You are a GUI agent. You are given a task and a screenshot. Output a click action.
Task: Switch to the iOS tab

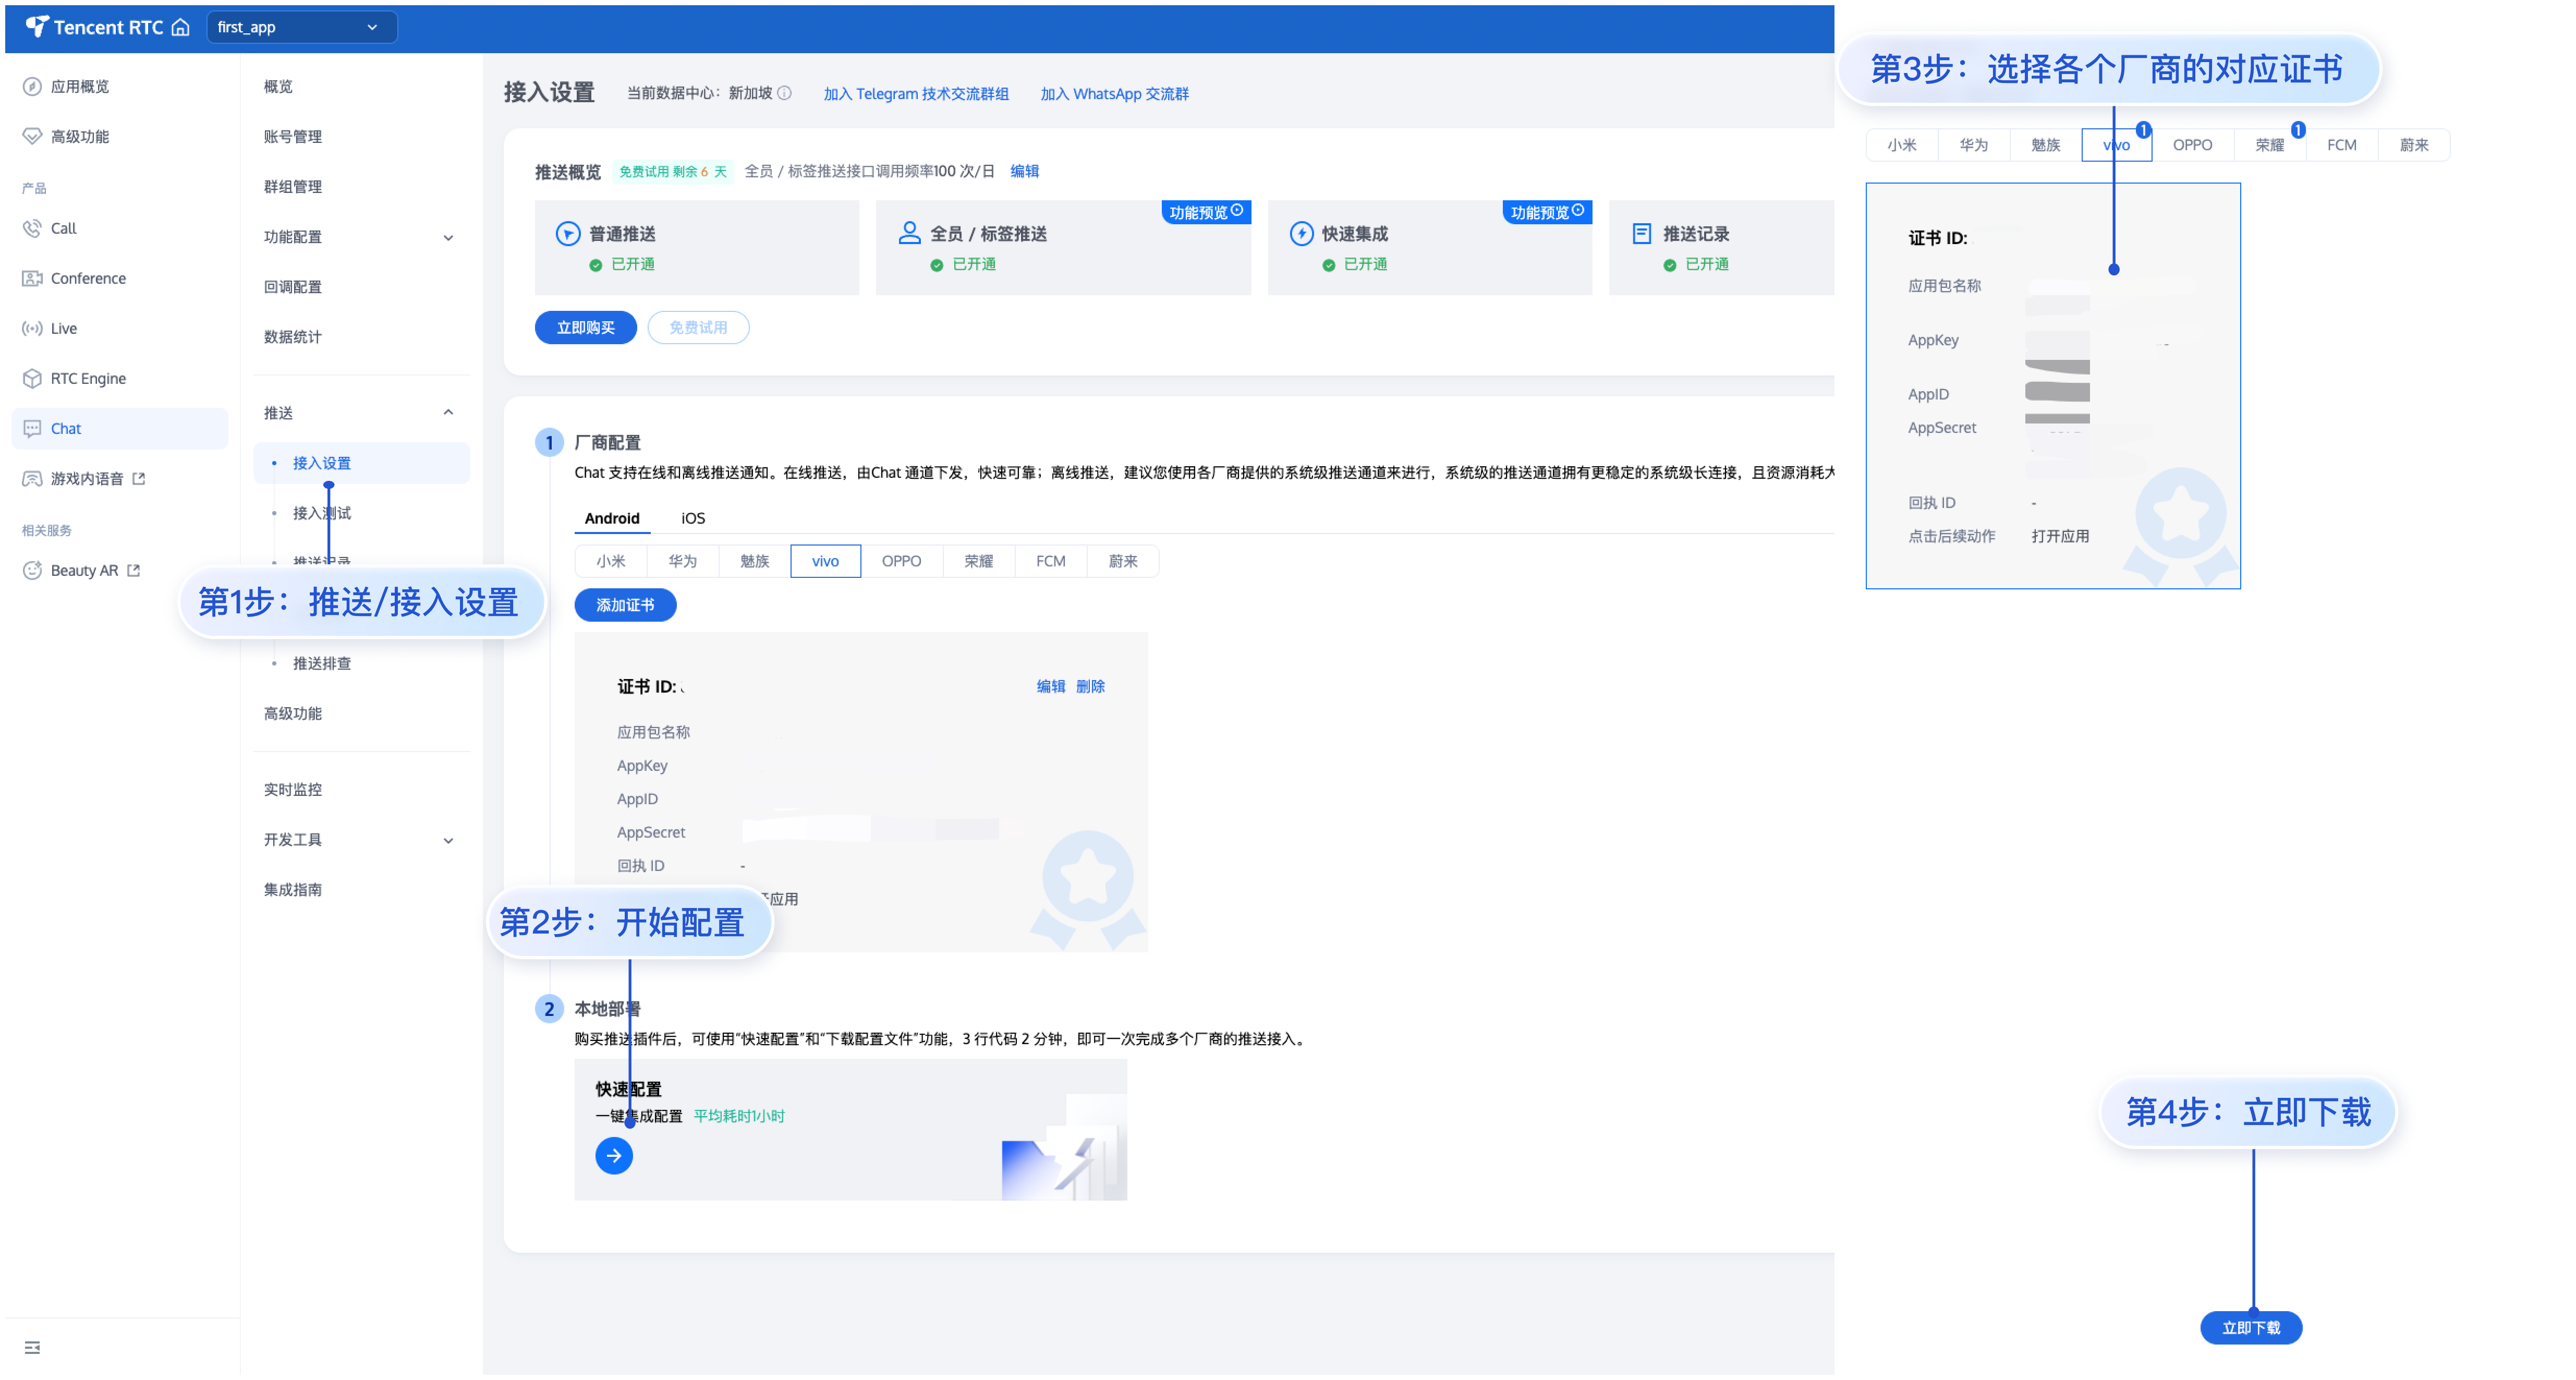coord(692,518)
